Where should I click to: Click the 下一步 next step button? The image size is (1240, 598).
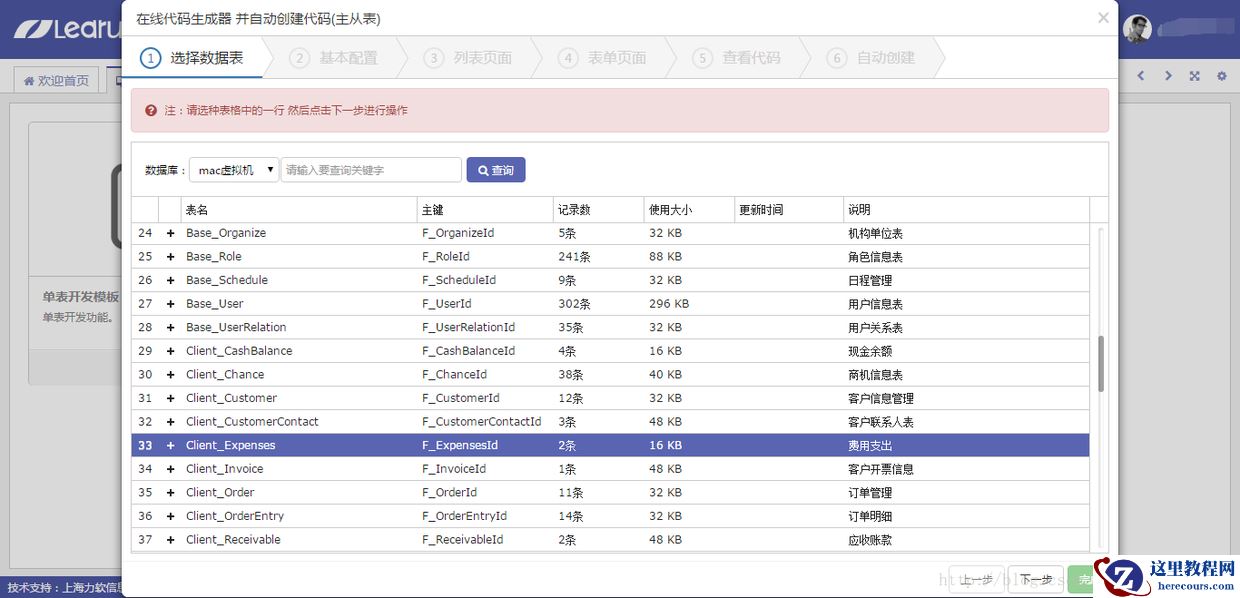pos(1035,579)
